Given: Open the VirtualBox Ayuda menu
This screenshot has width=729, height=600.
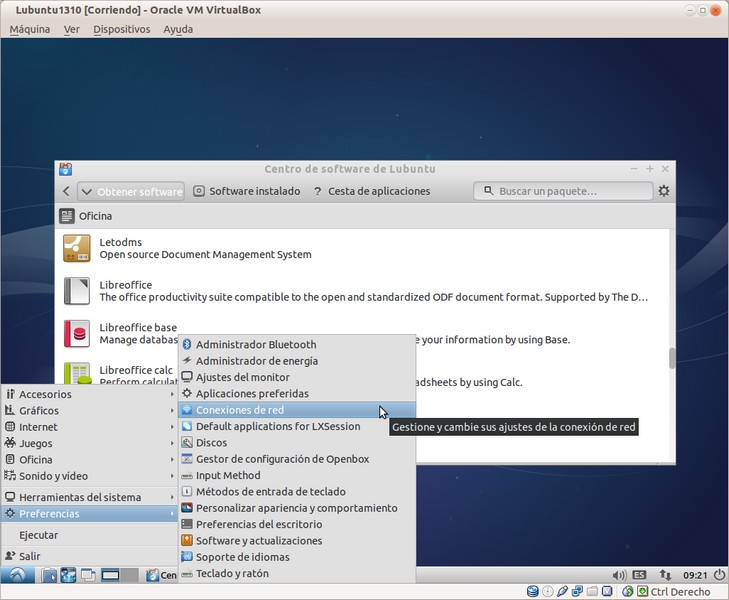Looking at the screenshot, I should 178,29.
